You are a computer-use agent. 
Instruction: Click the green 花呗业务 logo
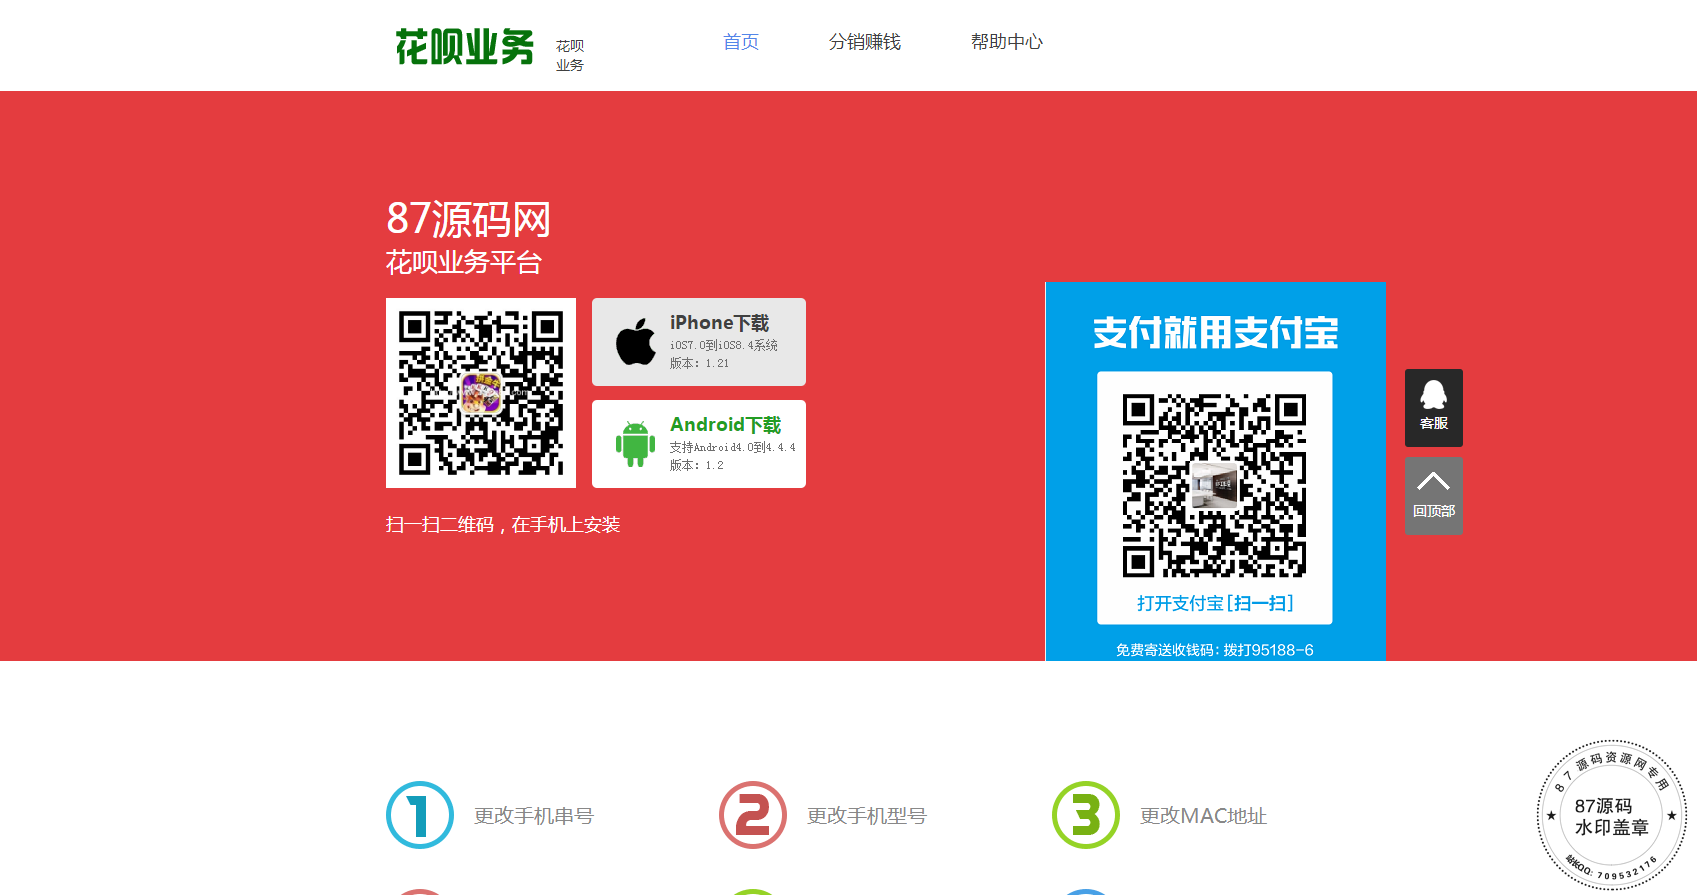click(x=465, y=47)
